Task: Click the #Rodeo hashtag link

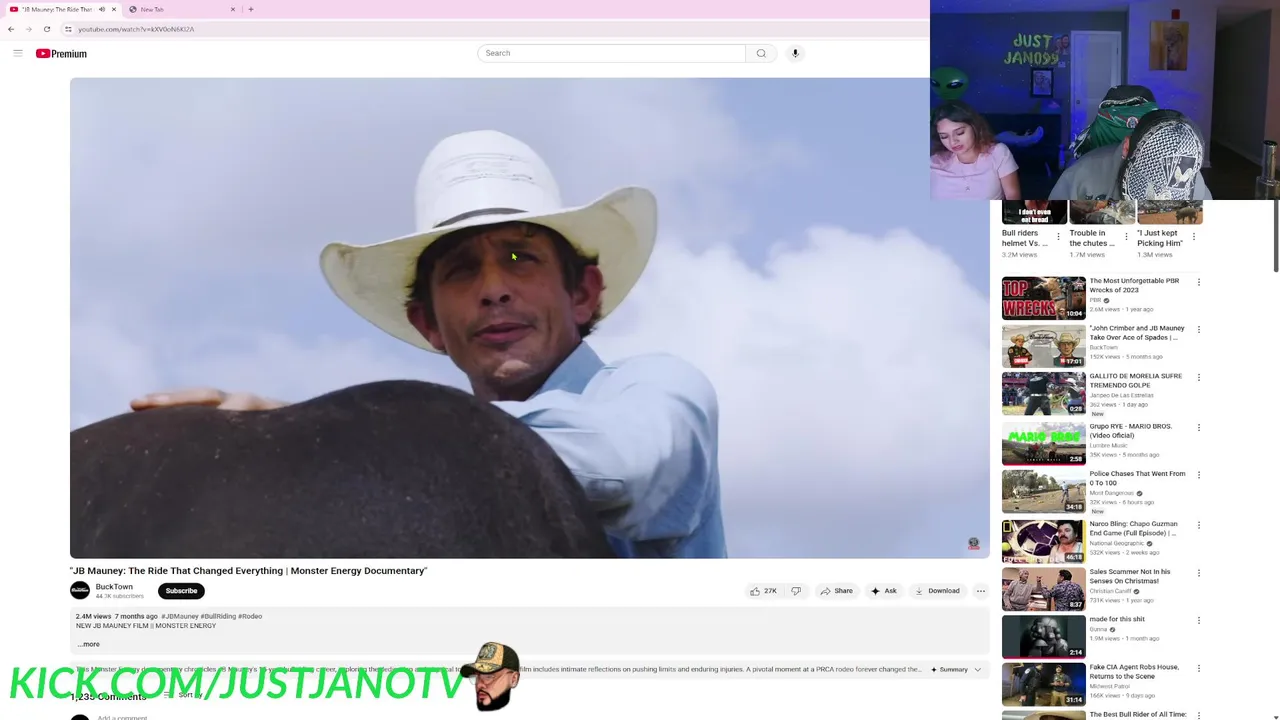Action: 250,617
